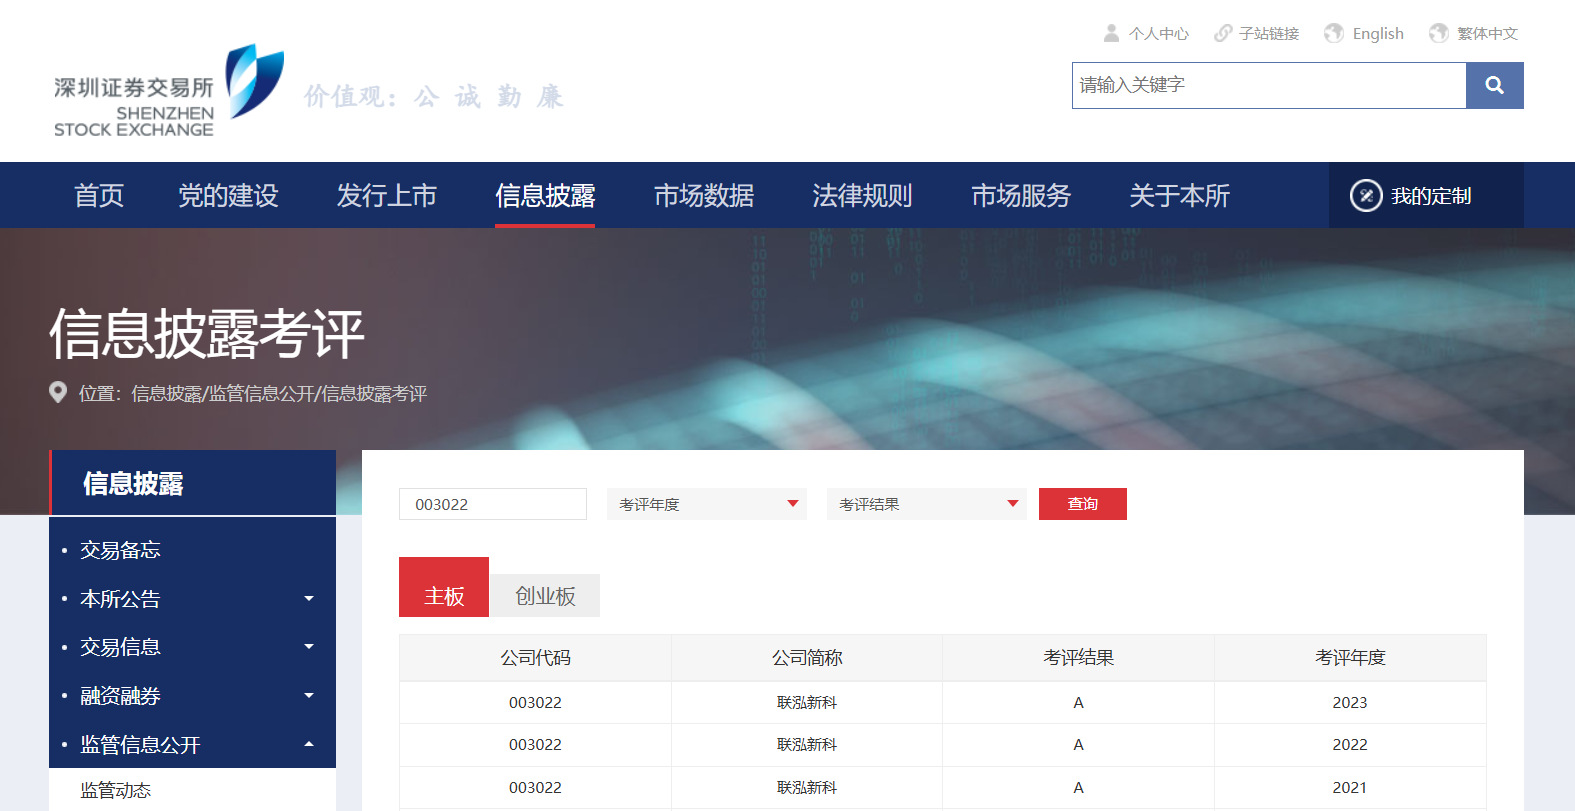1575x811 pixels.
Task: Click the magnifier search button
Action: point(1494,86)
